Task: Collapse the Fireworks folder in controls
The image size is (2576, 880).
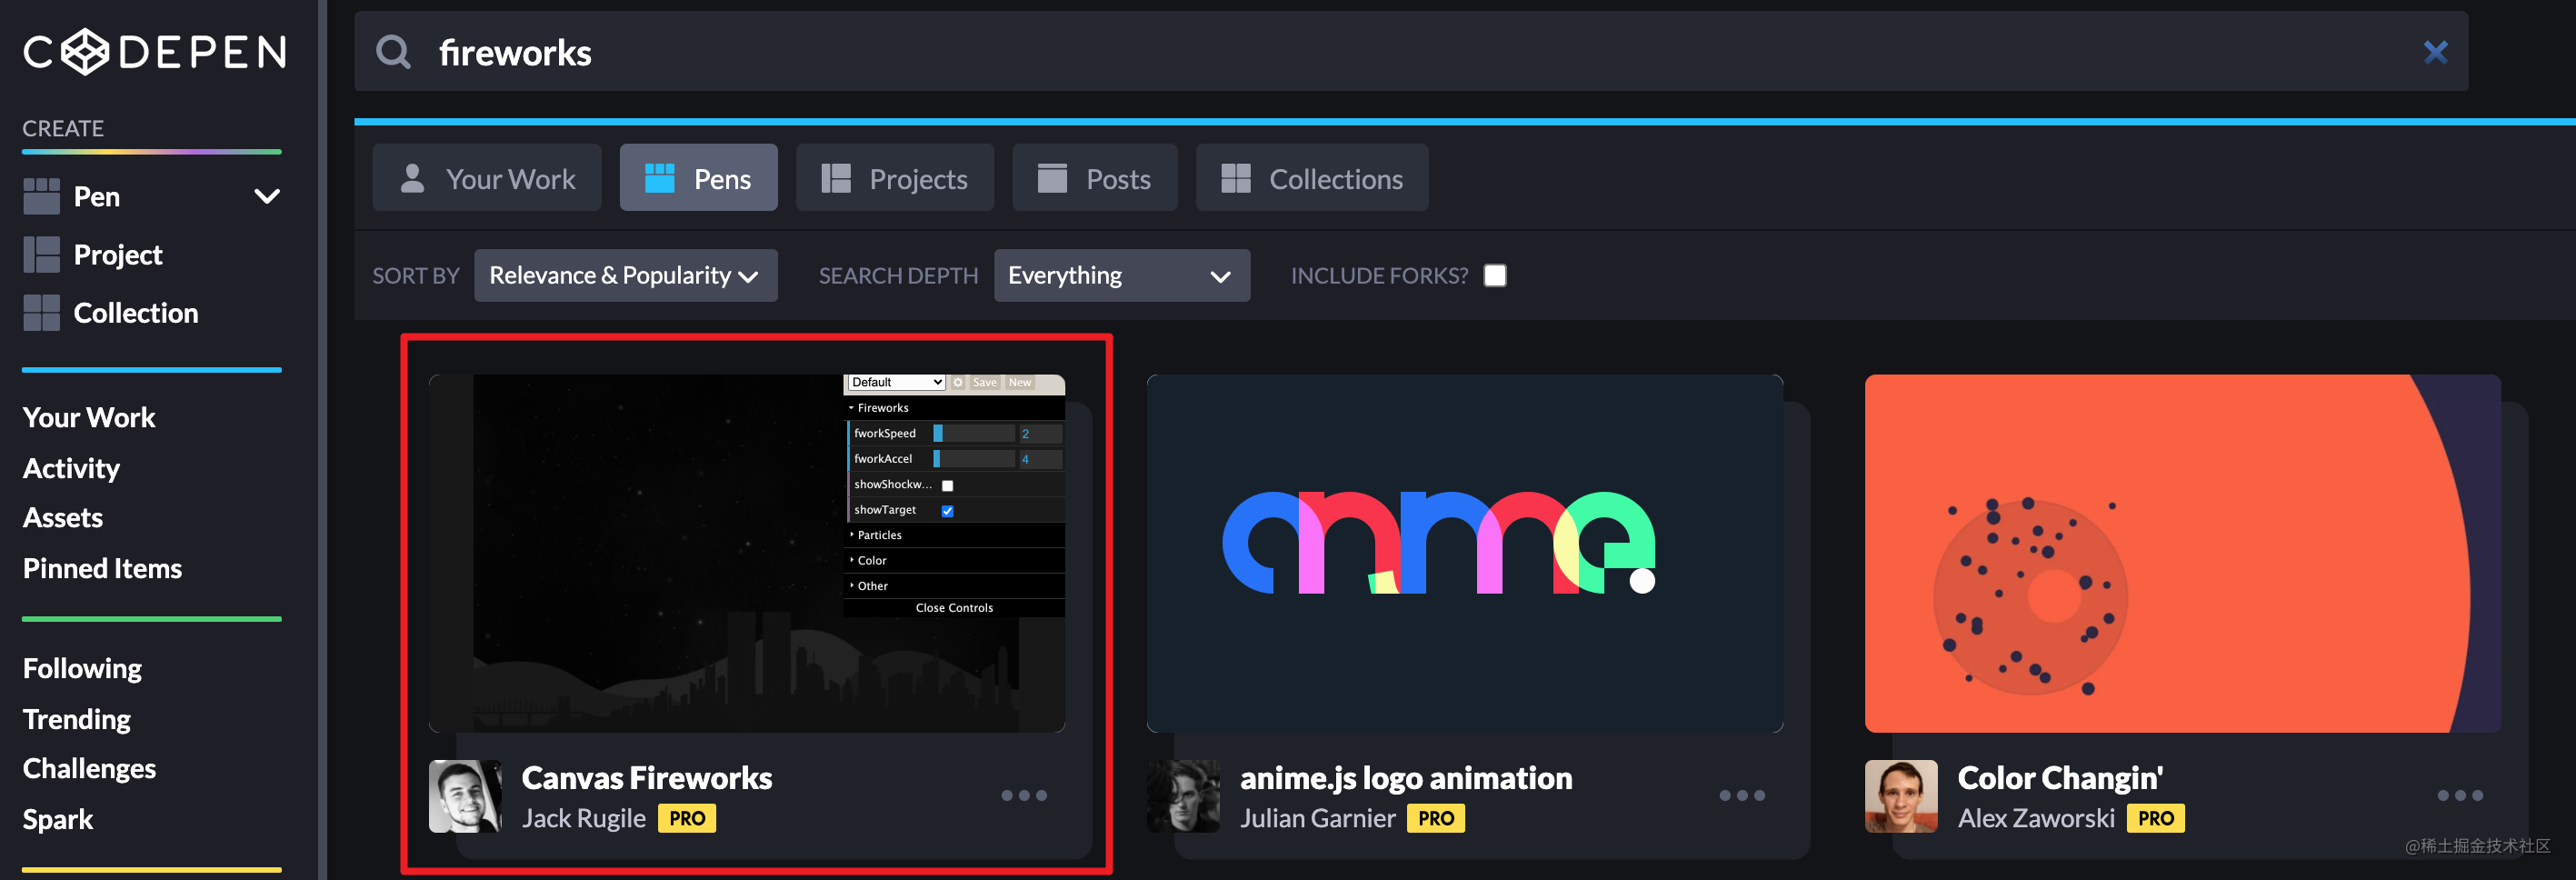Action: pyautogui.click(x=954, y=408)
